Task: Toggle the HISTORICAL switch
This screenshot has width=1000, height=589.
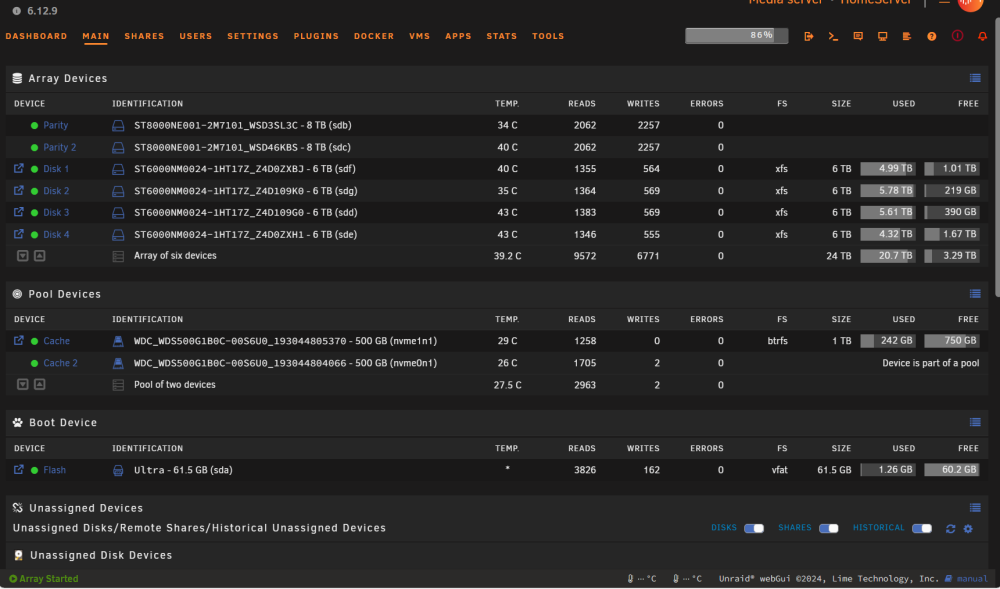Action: (x=922, y=528)
